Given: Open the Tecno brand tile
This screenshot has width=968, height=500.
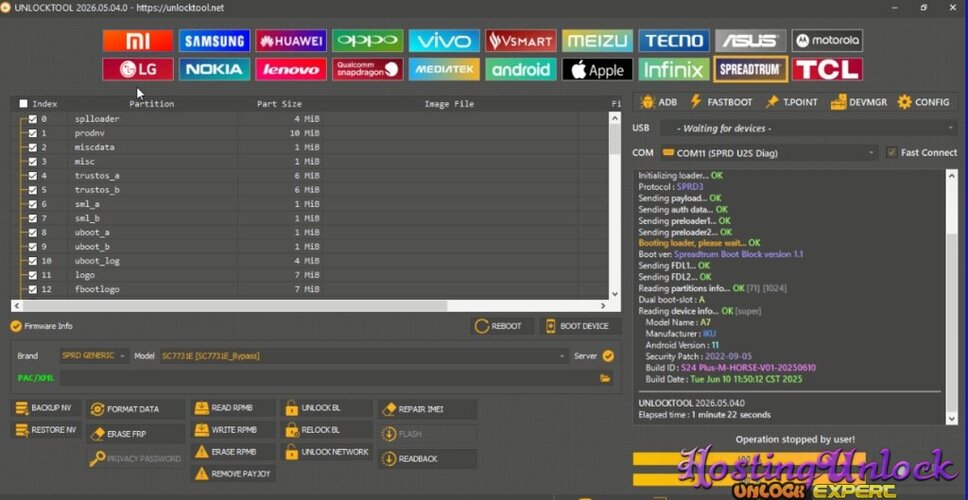Looking at the screenshot, I should (x=674, y=41).
